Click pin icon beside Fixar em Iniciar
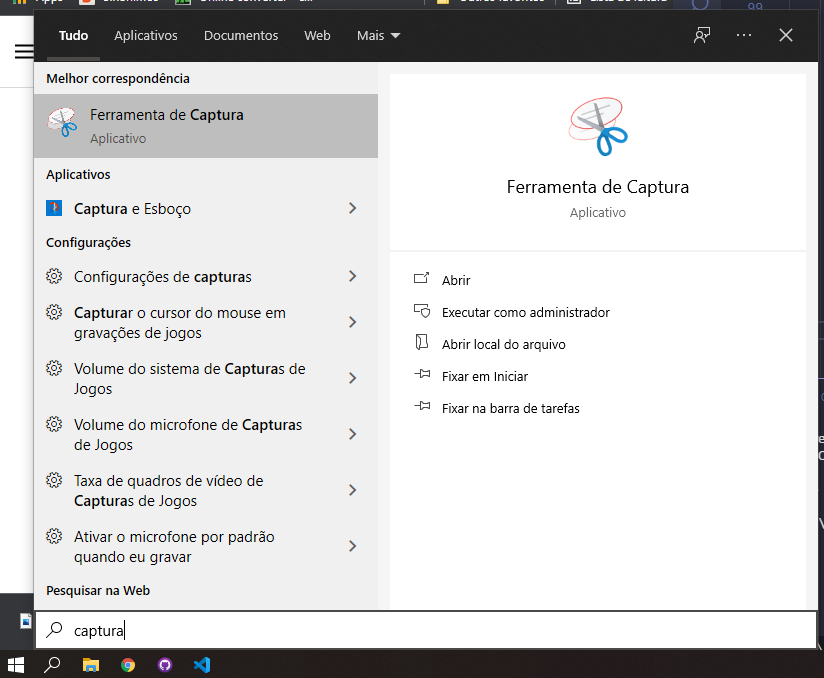The image size is (824, 678). tap(422, 374)
